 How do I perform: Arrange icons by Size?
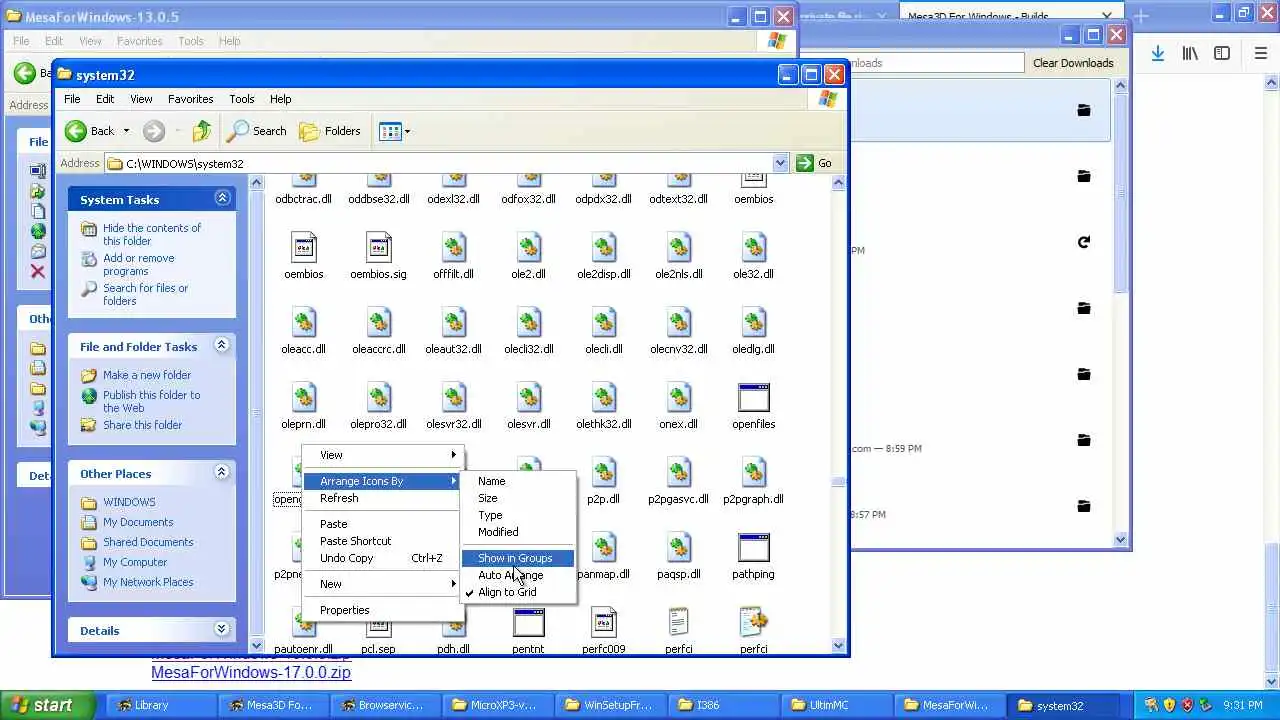[518, 498]
